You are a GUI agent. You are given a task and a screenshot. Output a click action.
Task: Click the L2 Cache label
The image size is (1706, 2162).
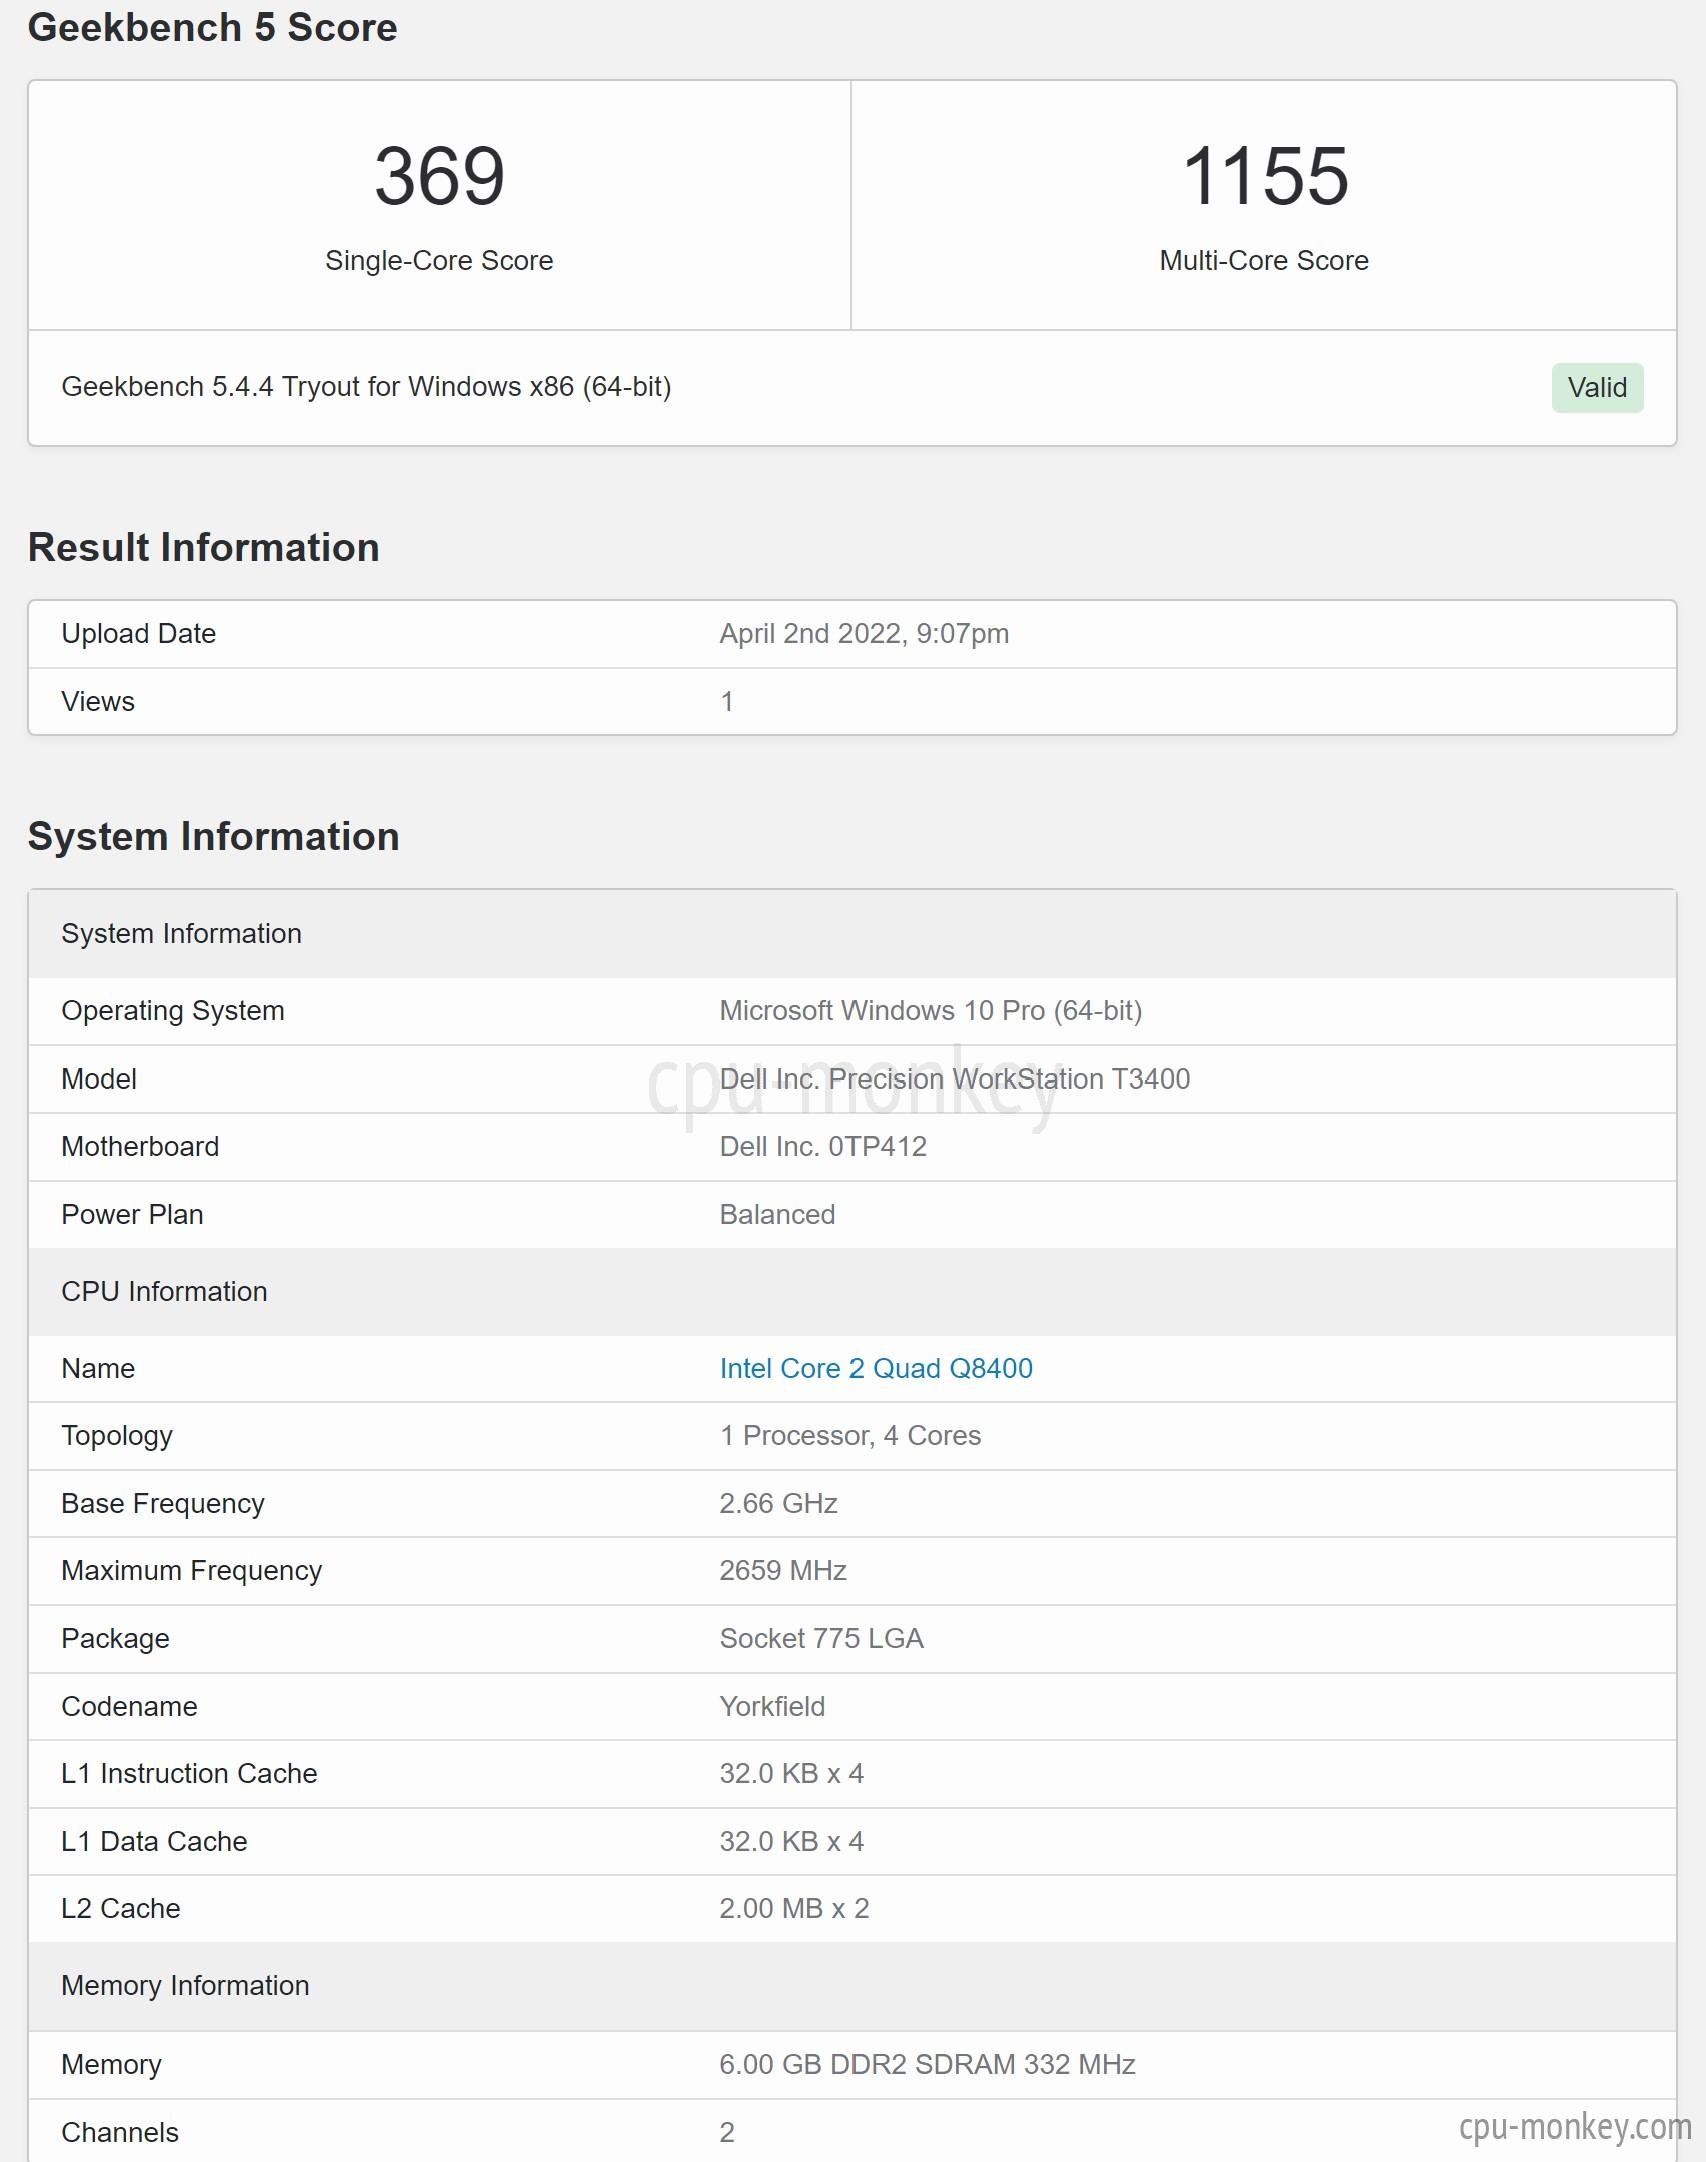point(121,1909)
